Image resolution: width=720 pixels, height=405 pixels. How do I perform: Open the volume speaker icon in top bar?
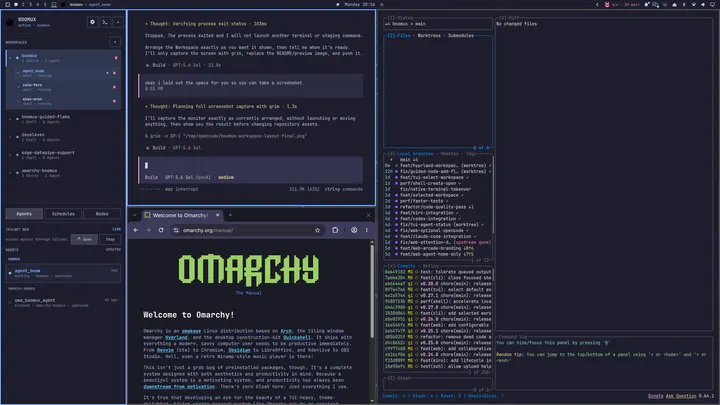[x=703, y=5]
